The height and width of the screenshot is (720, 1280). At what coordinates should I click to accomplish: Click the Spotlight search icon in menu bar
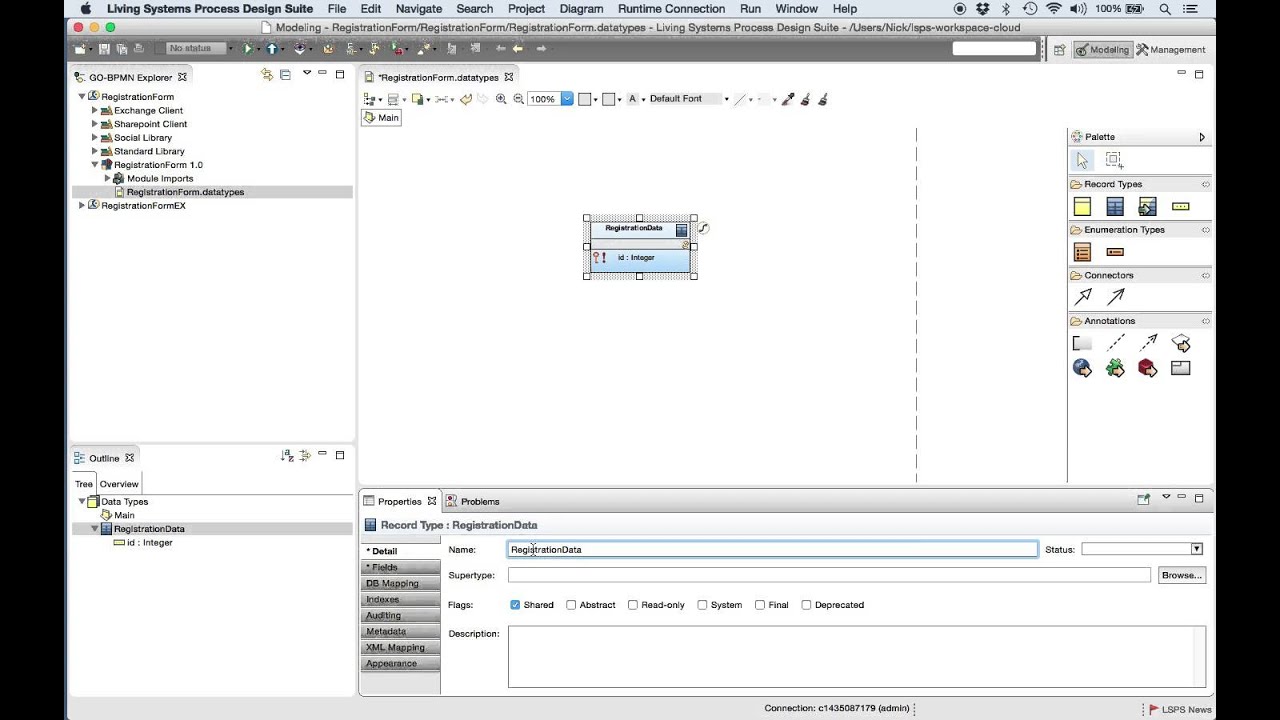[1165, 9]
